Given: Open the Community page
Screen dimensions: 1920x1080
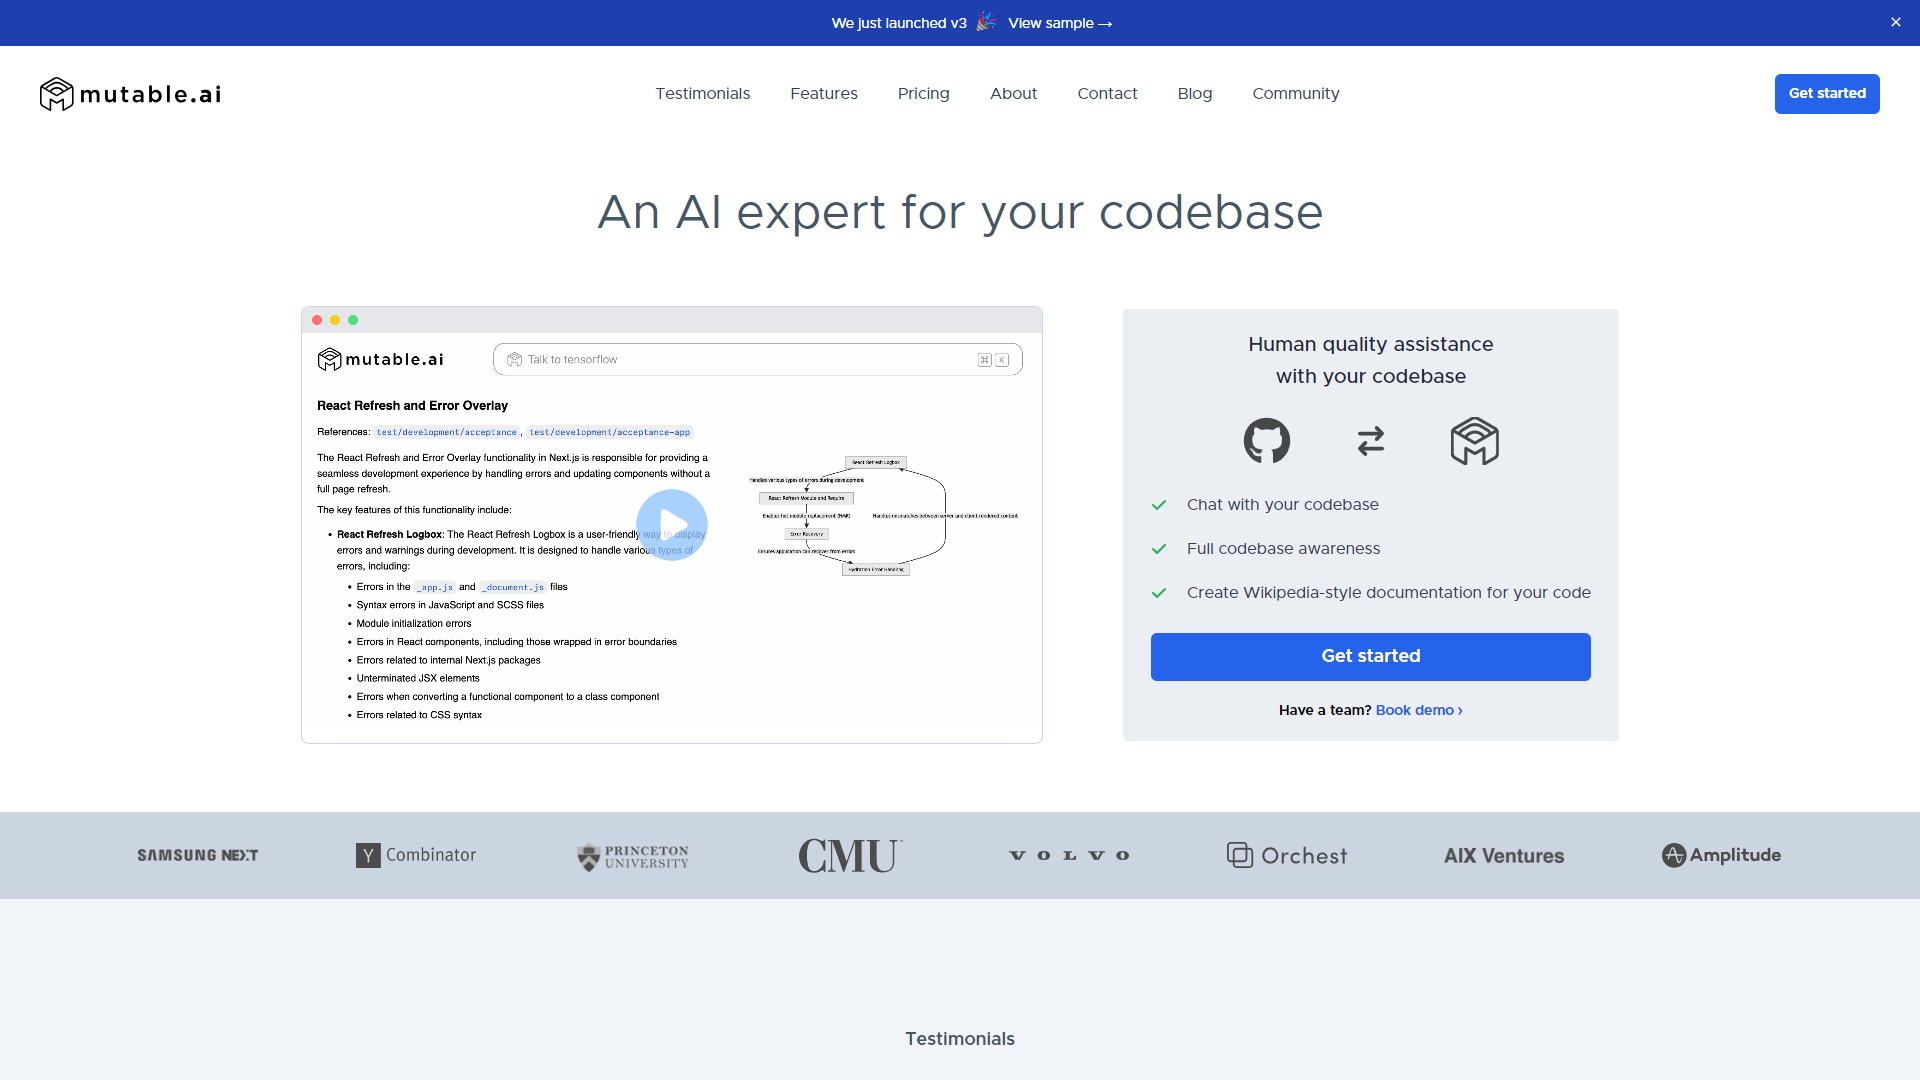Looking at the screenshot, I should [x=1296, y=94].
